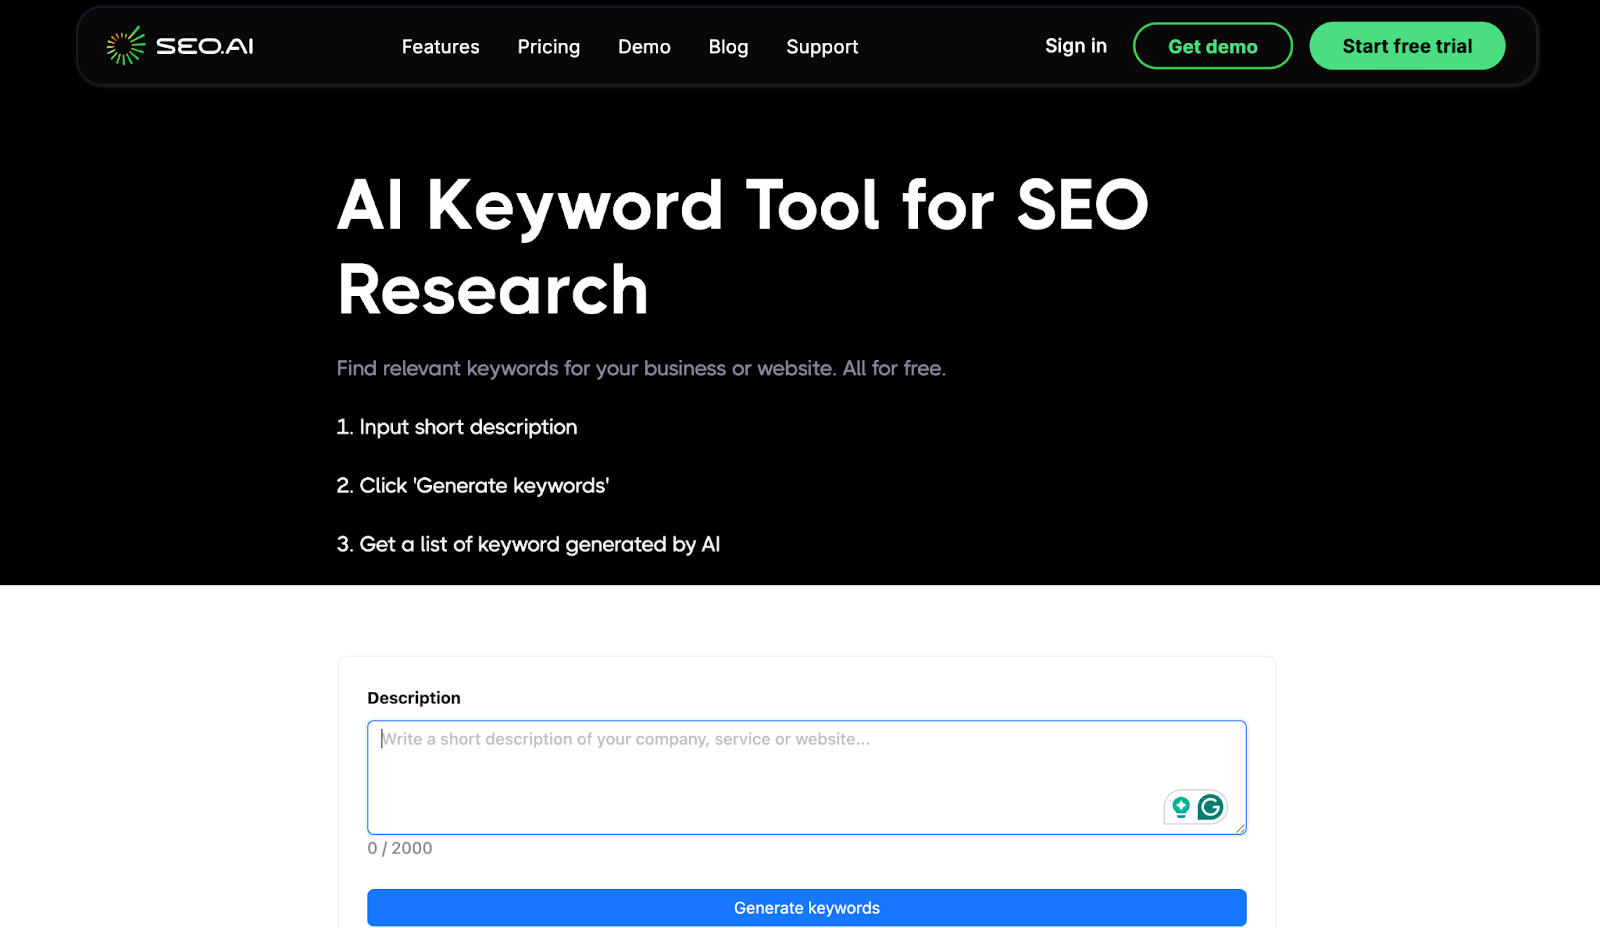Click '1. Input short description' step text
Screen dimensions: 1600x928
click(x=457, y=427)
